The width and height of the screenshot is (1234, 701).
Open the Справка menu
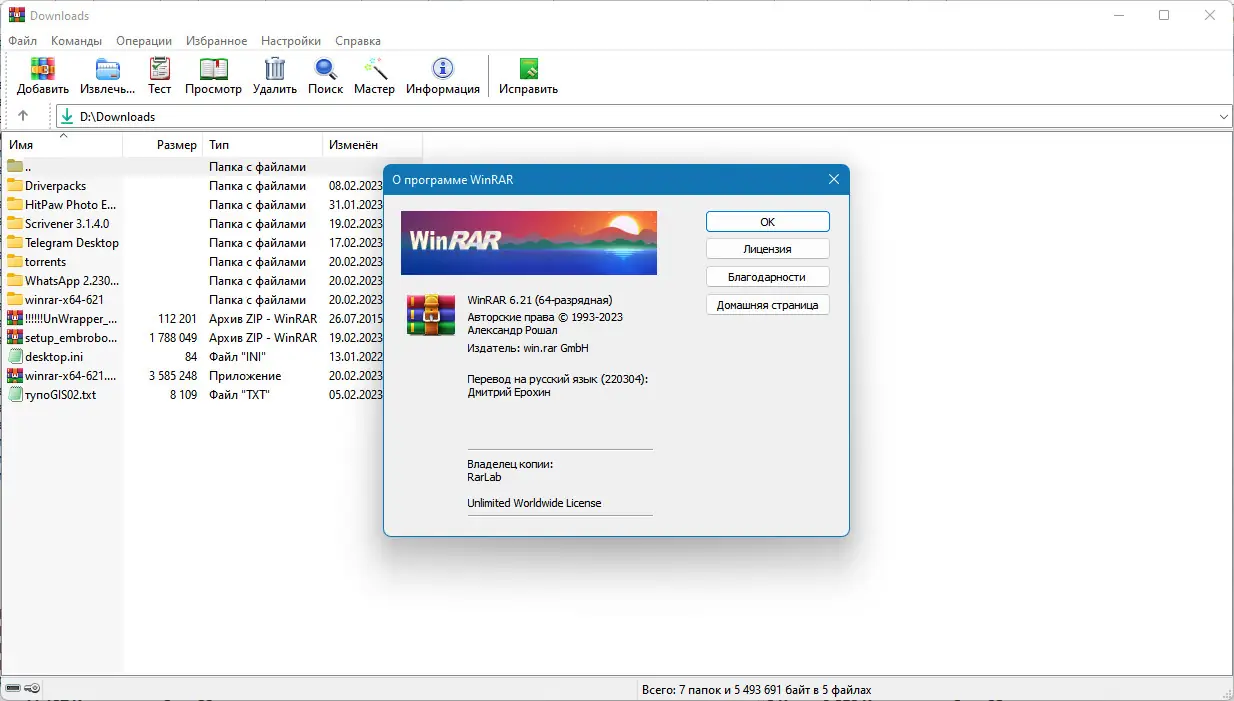coord(358,41)
